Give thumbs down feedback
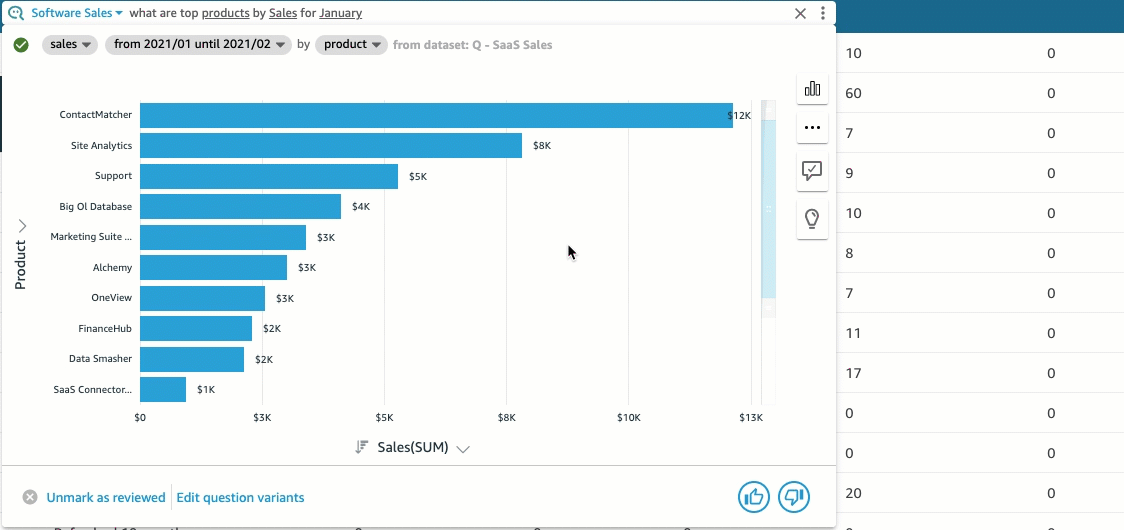Screen dimensions: 1124x530 point(794,497)
